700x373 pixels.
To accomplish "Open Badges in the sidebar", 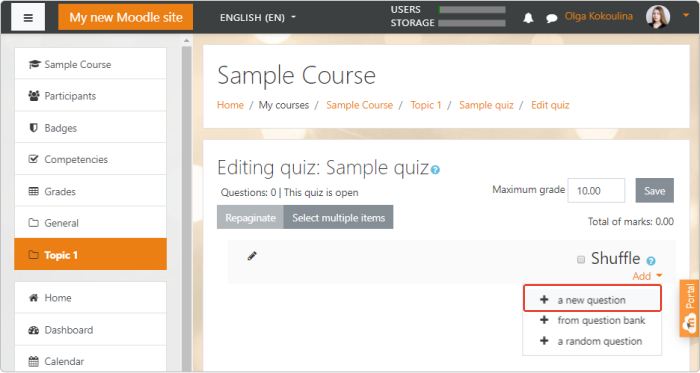I will (90, 128).
